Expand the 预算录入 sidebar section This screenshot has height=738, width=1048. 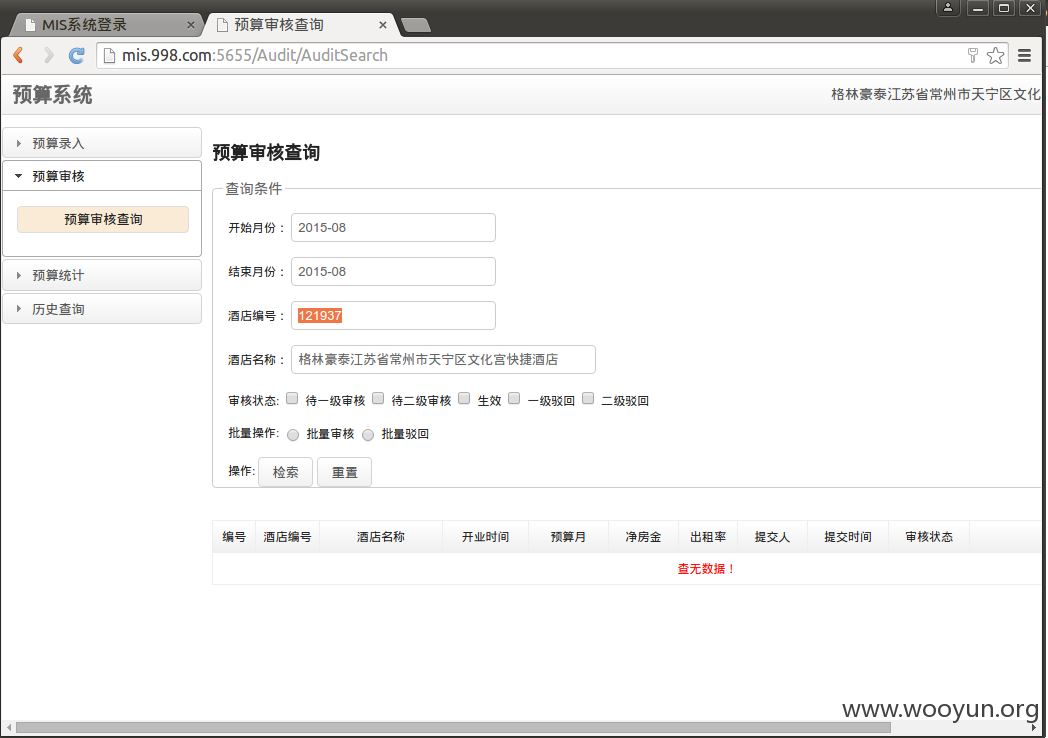[102, 143]
